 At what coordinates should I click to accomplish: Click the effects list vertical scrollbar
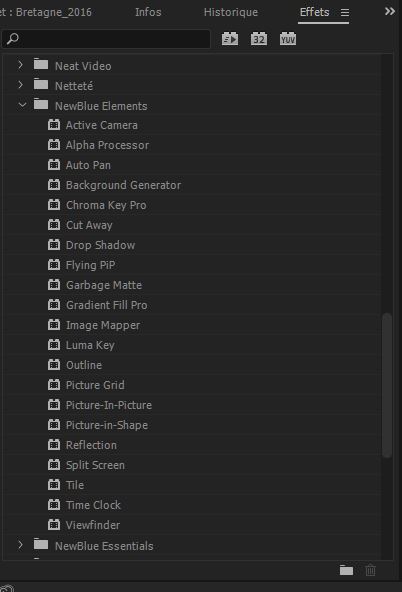tap(387, 385)
